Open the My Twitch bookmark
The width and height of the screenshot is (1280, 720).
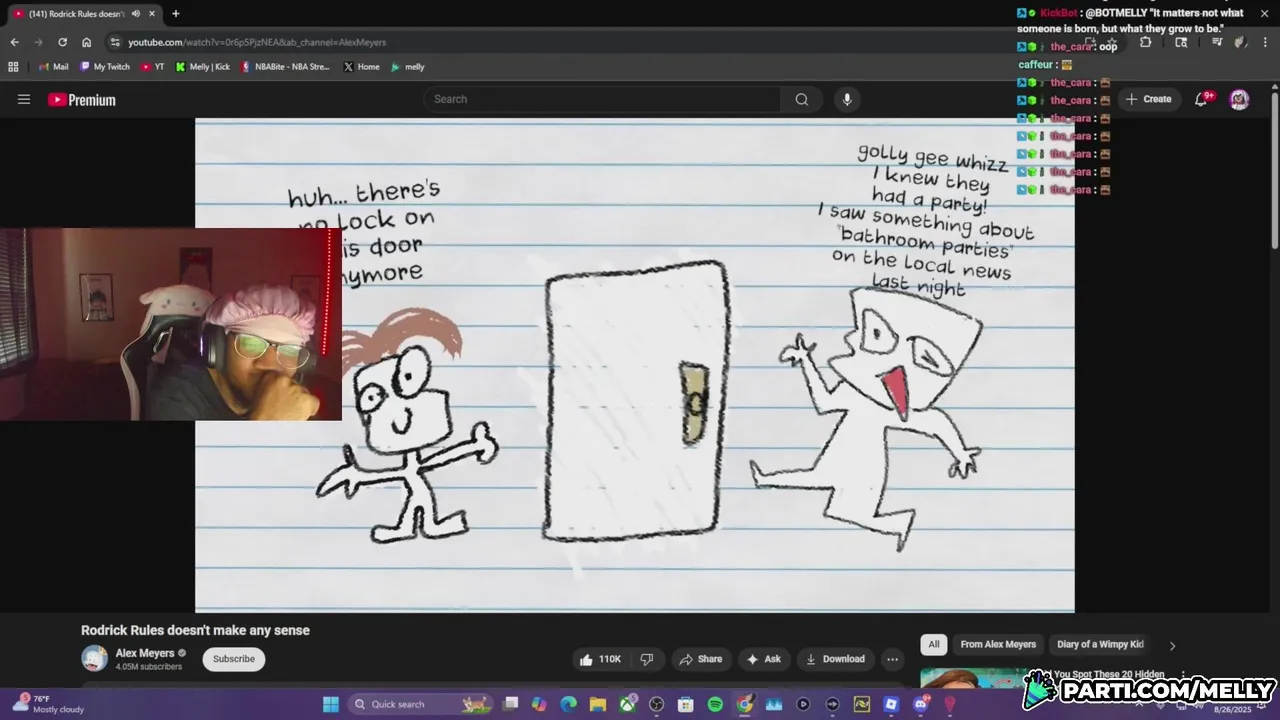[x=105, y=67]
